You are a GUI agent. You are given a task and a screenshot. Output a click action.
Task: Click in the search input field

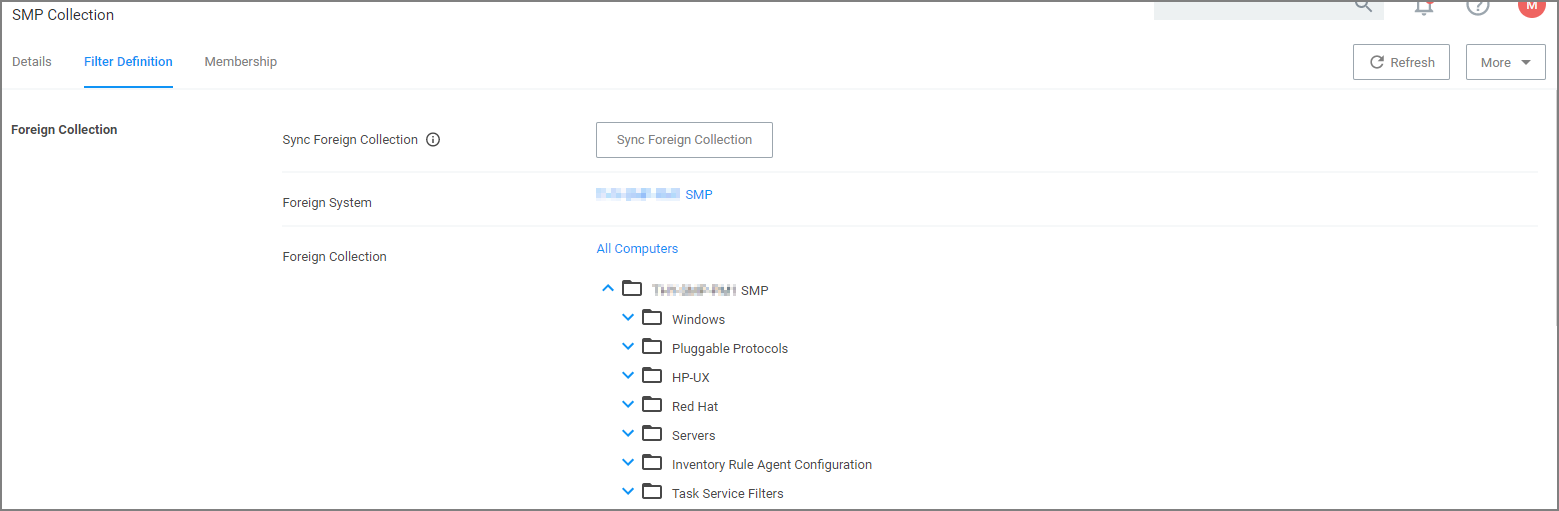[1250, 8]
